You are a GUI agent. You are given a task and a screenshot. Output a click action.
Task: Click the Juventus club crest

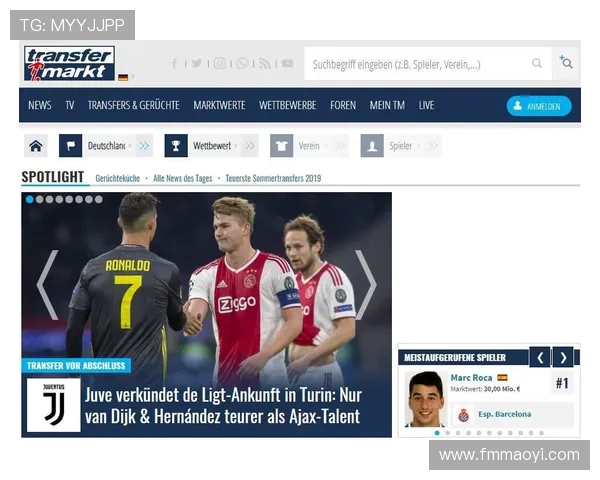pyautogui.click(x=54, y=405)
